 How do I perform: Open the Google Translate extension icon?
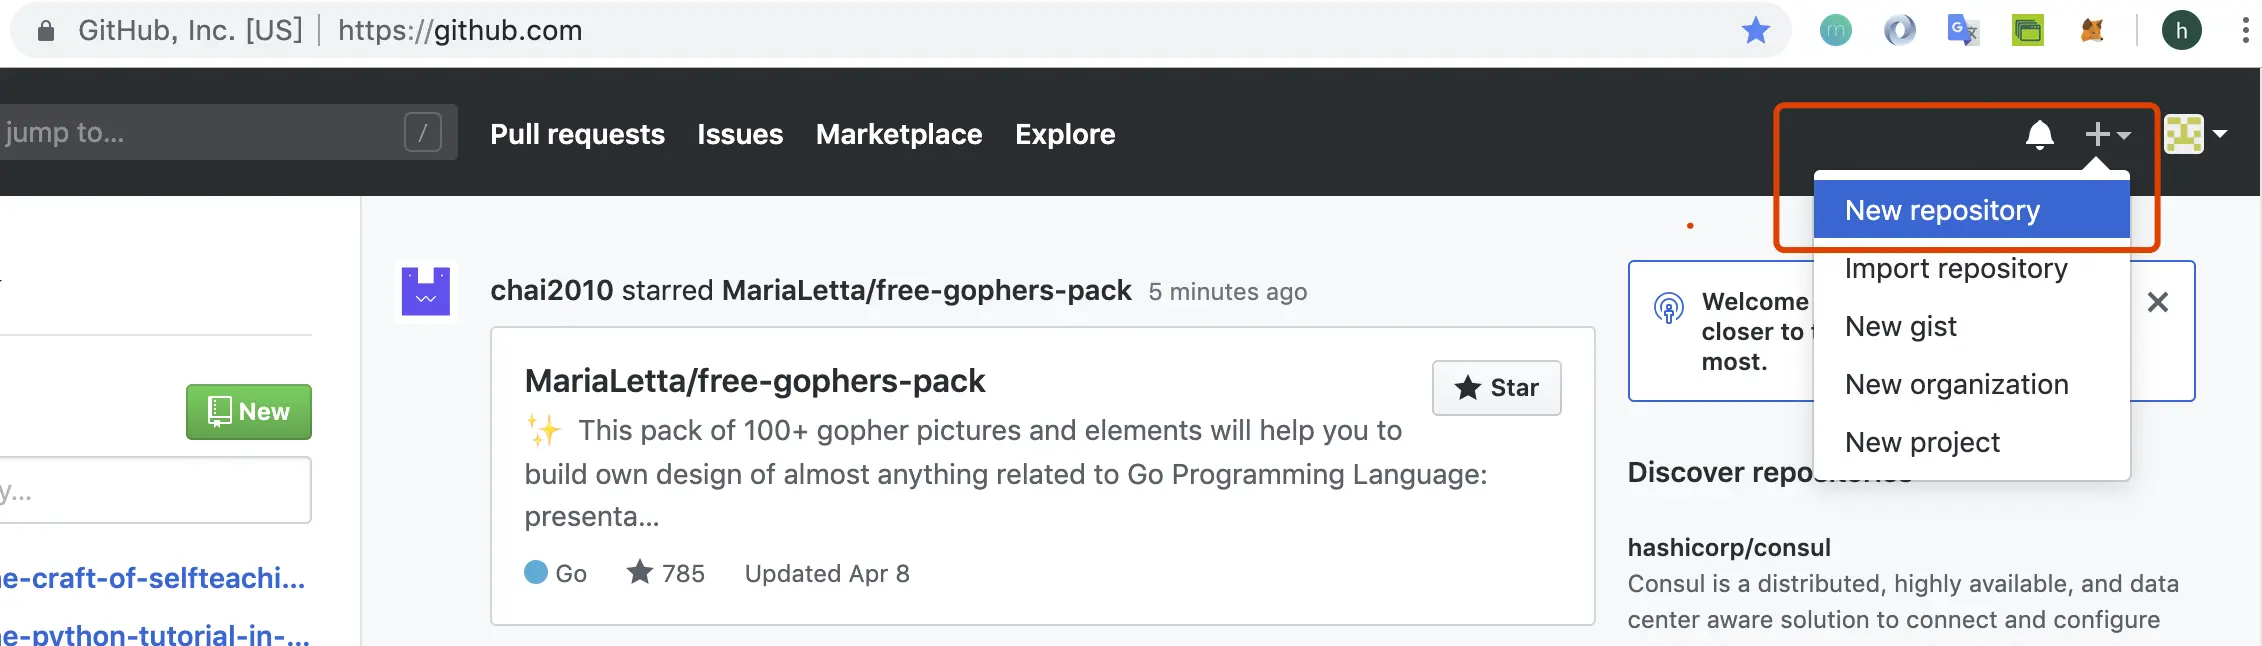point(1963,31)
